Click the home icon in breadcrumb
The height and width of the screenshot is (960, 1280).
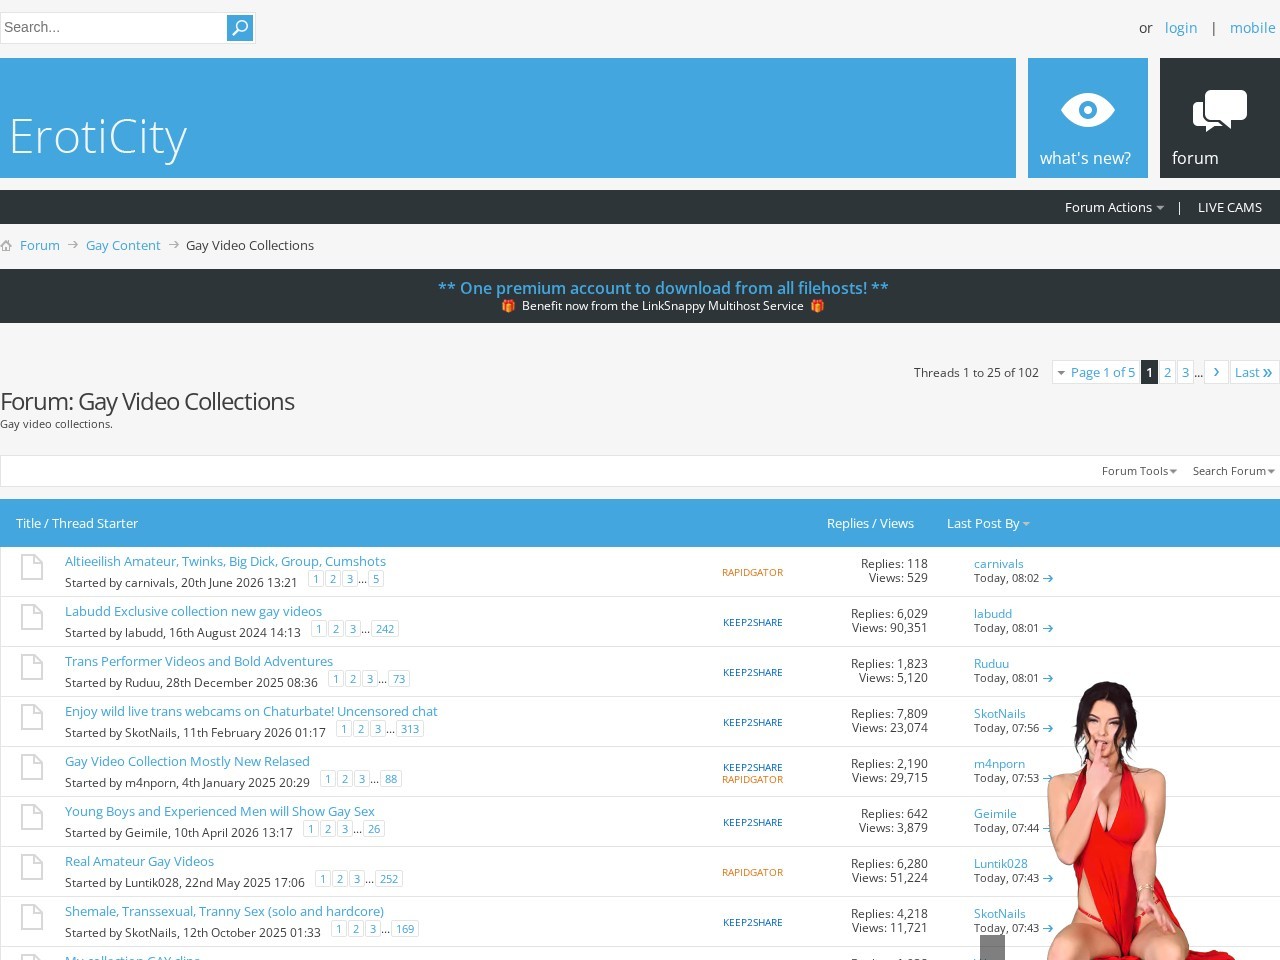click(x=6, y=245)
